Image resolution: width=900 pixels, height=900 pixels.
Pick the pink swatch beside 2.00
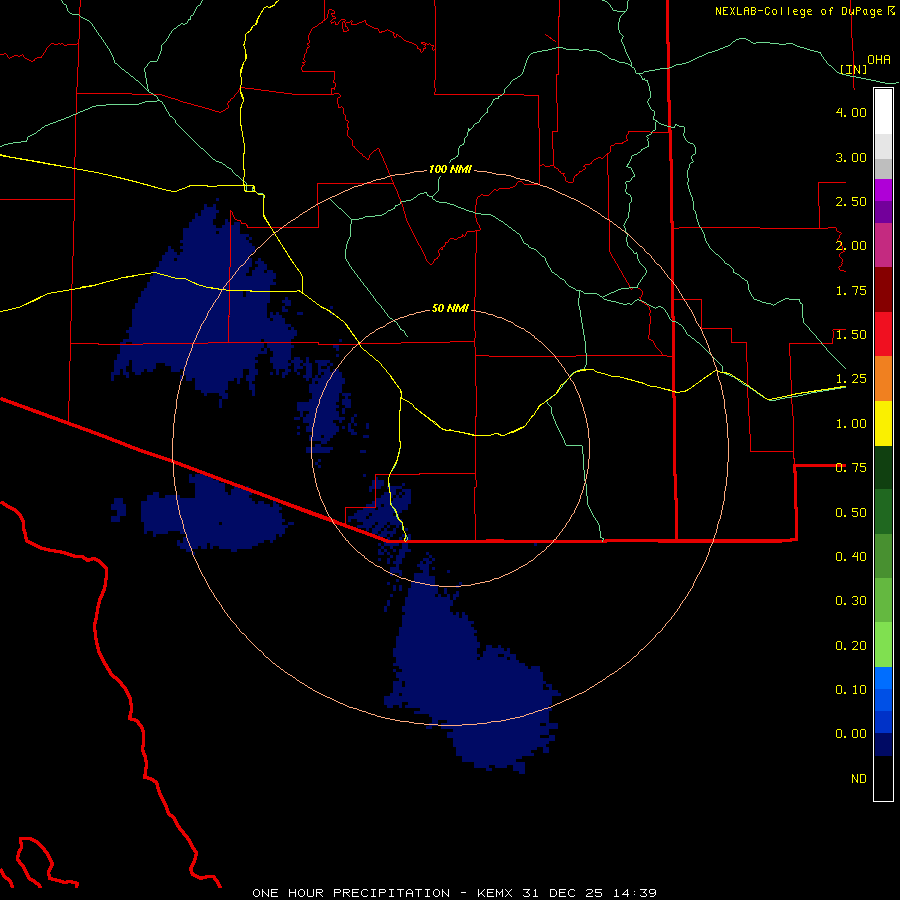(x=883, y=245)
